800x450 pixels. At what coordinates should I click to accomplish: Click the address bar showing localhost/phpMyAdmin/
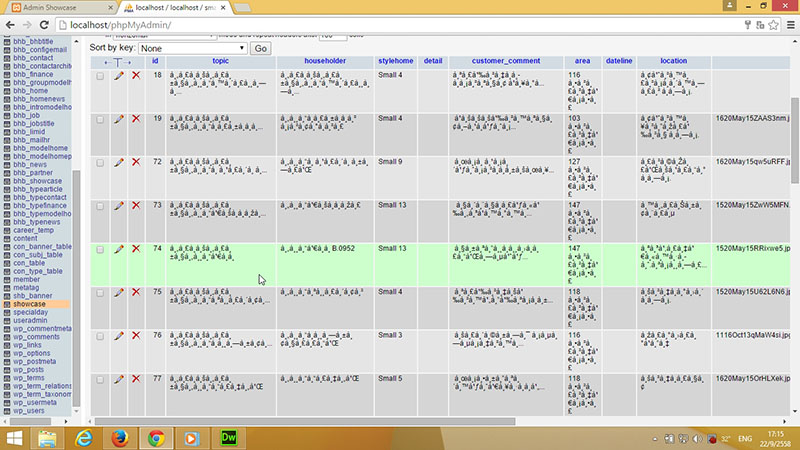click(x=398, y=24)
